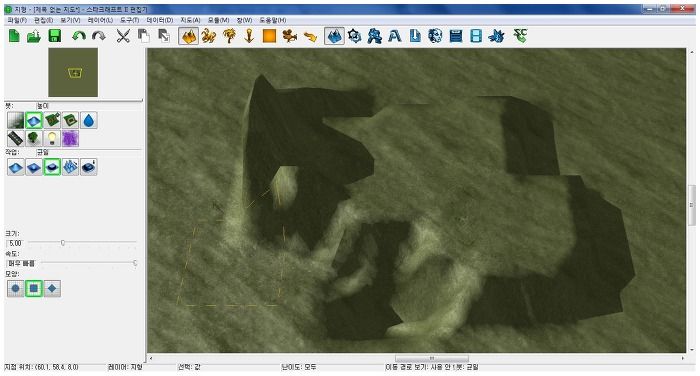Click the minimap preview thumbnail
Screen dimensions: 700x376
73,72
